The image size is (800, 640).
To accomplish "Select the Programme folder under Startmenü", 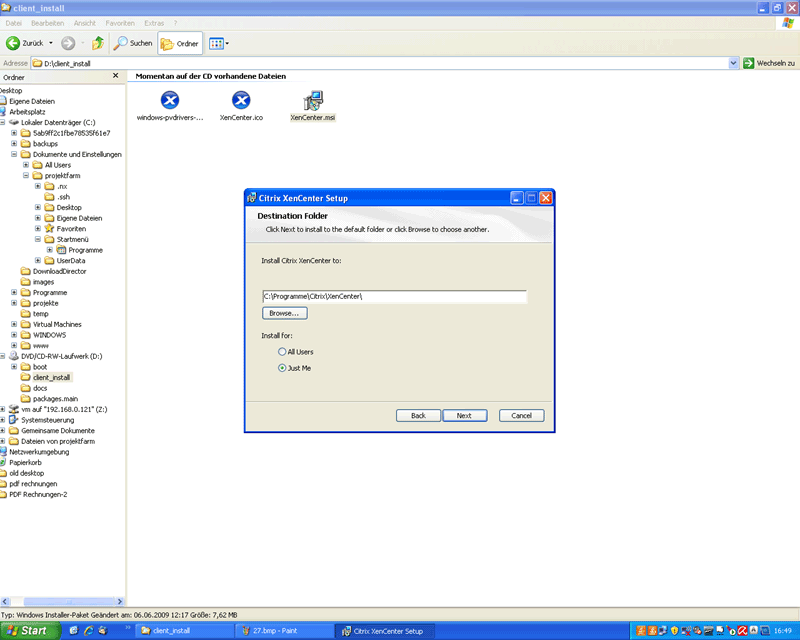I will (x=85, y=250).
